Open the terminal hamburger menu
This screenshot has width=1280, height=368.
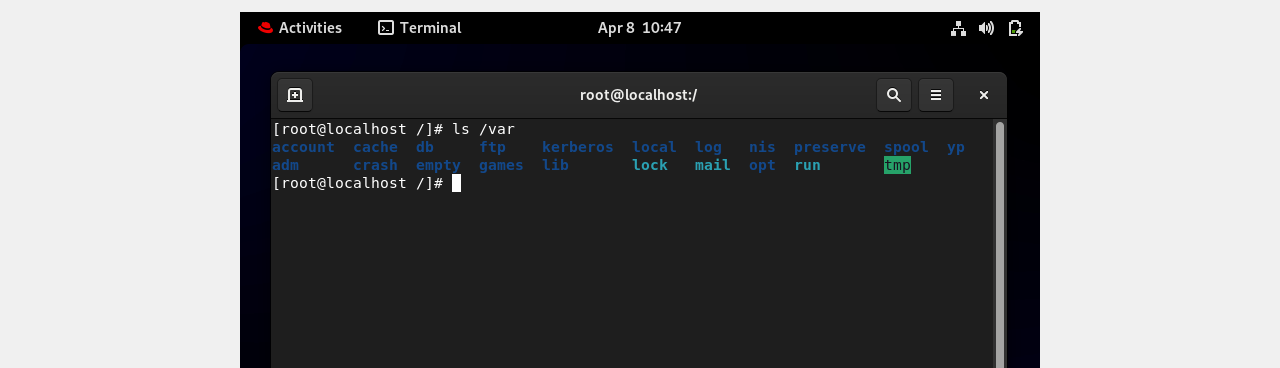click(x=936, y=95)
